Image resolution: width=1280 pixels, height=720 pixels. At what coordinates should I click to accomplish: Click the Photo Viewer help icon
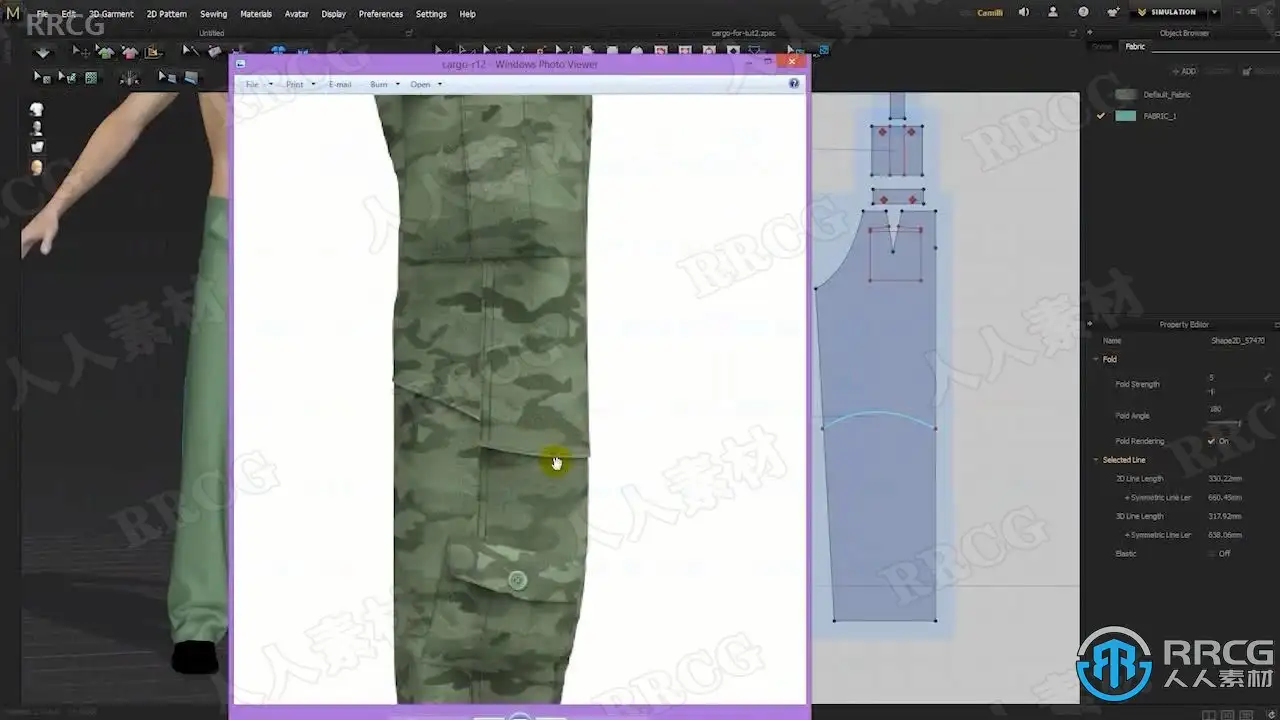[x=794, y=84]
